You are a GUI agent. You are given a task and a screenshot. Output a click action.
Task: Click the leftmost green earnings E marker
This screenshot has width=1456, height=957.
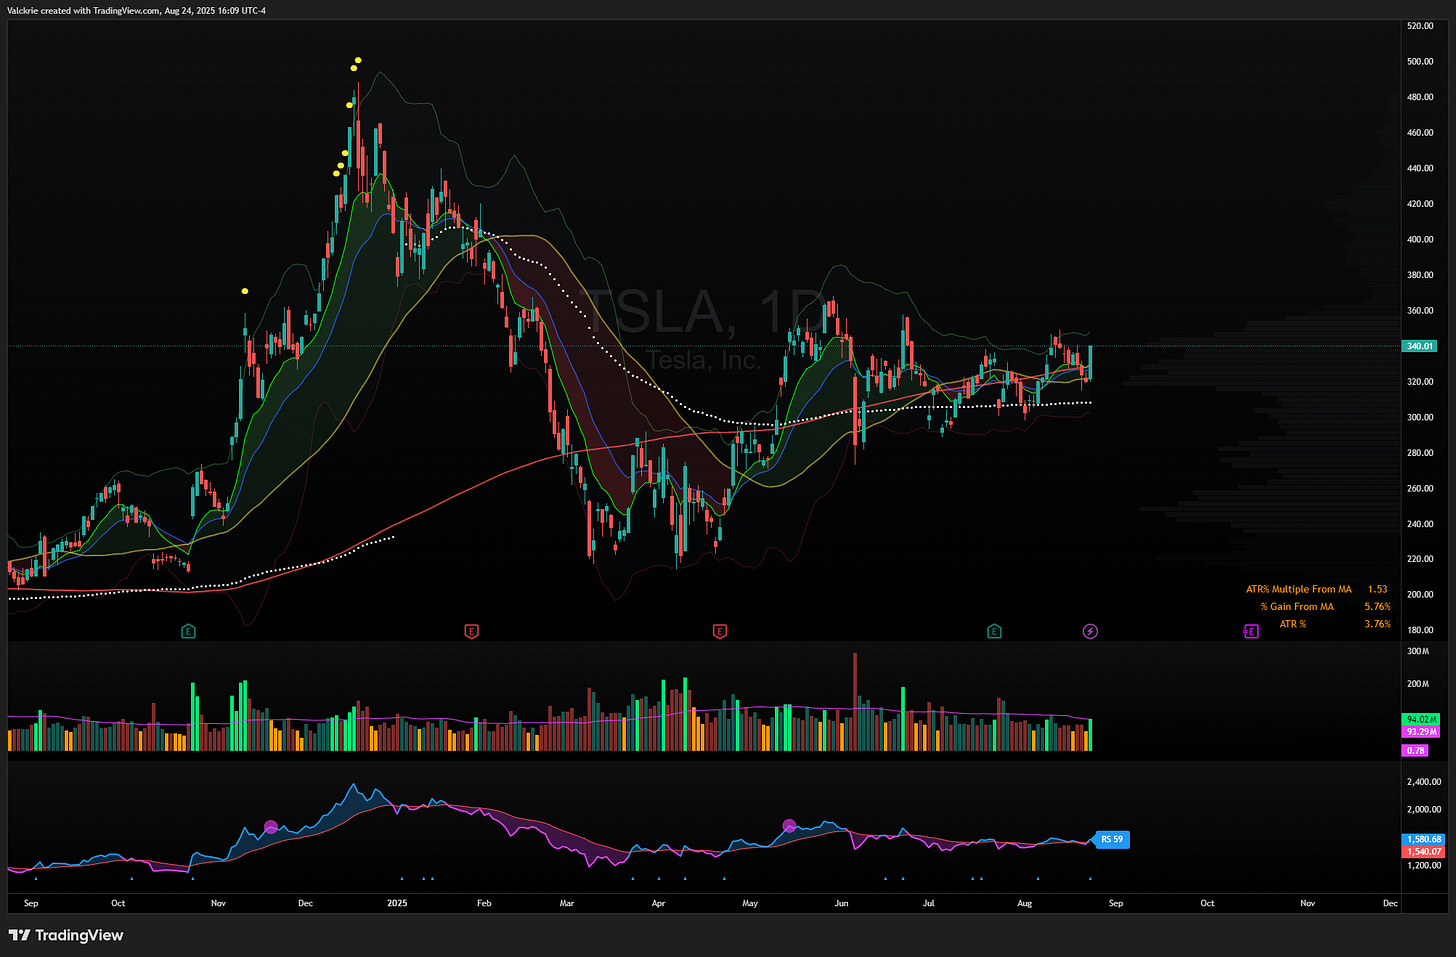[x=188, y=631]
